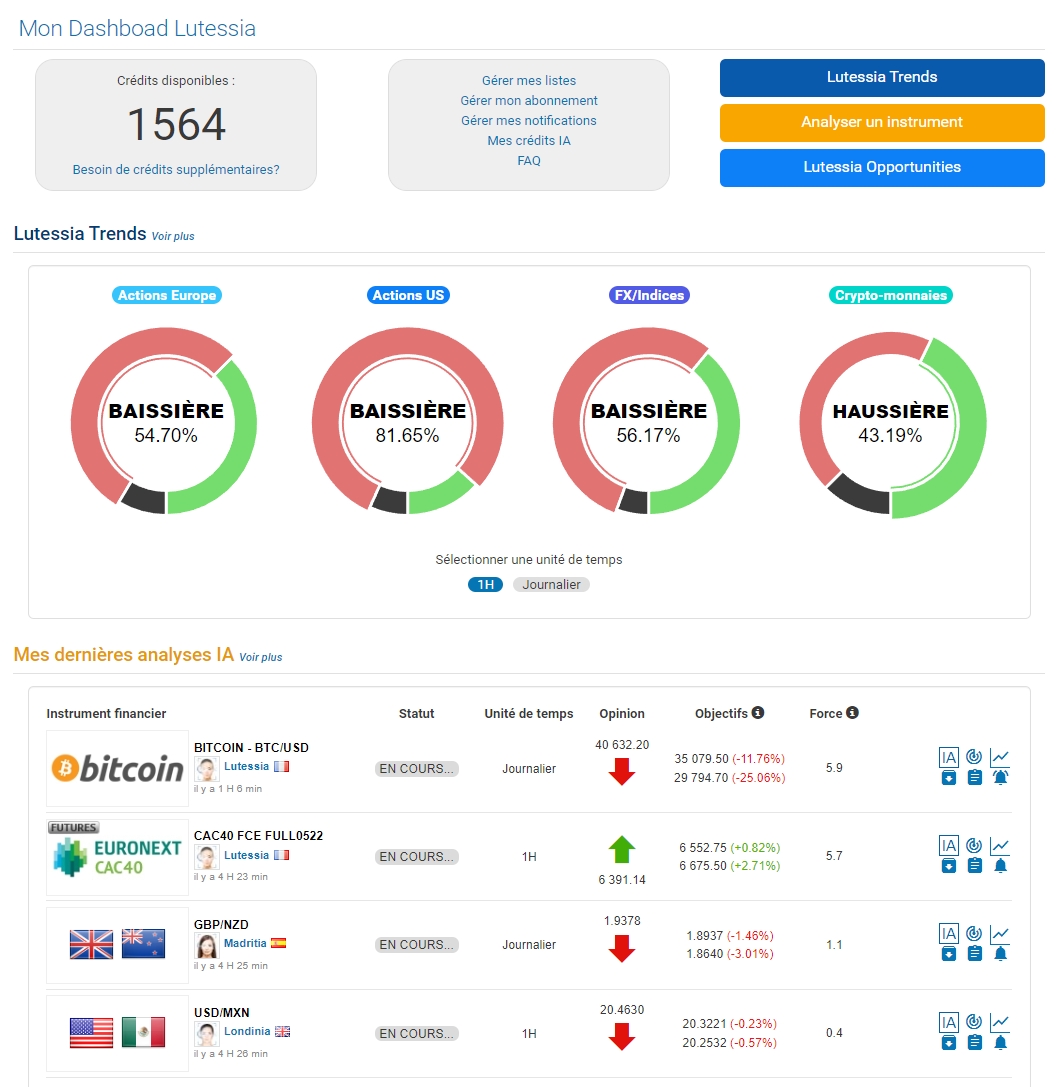The width and height of the screenshot is (1057, 1087).
Task: Click Voir plus next to Mes dernières analyses IA
Action: pyautogui.click(x=261, y=657)
